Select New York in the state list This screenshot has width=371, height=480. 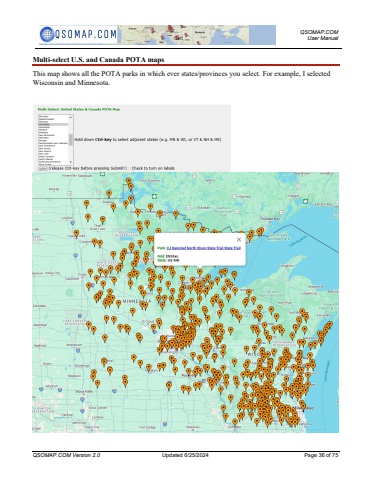pyautogui.click(x=53, y=154)
